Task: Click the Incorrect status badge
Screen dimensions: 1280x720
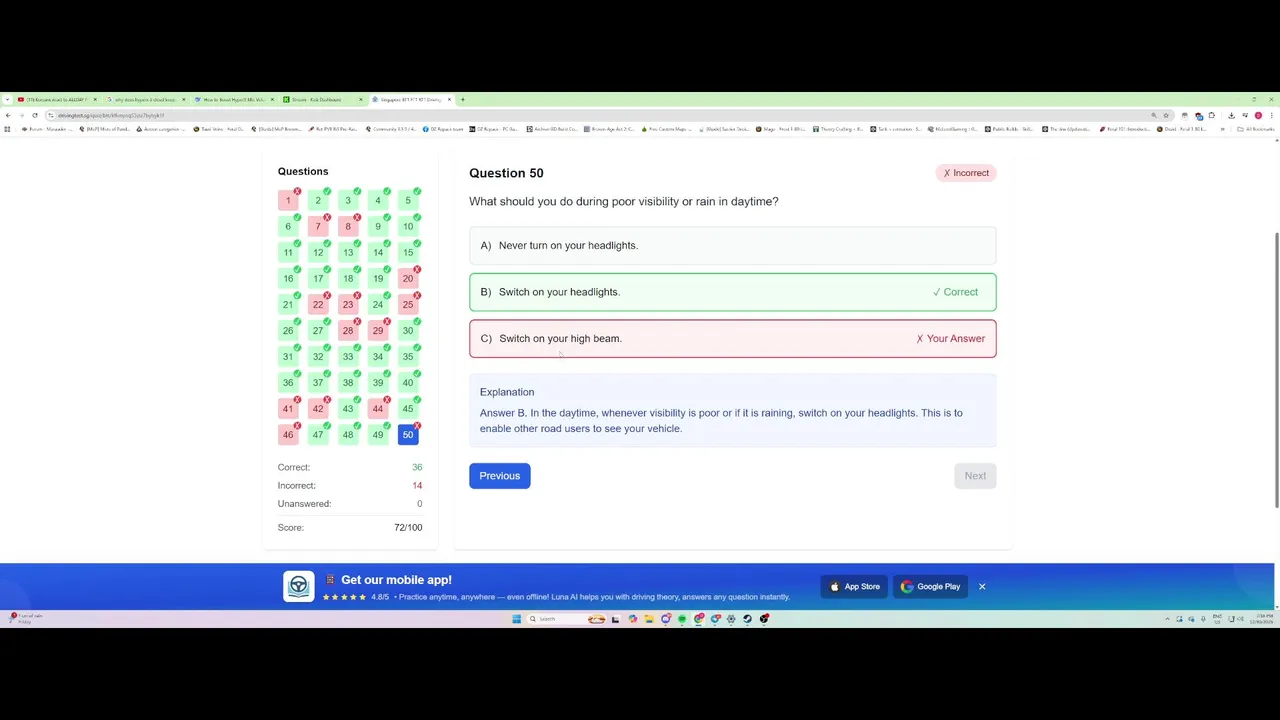Action: [x=966, y=173]
